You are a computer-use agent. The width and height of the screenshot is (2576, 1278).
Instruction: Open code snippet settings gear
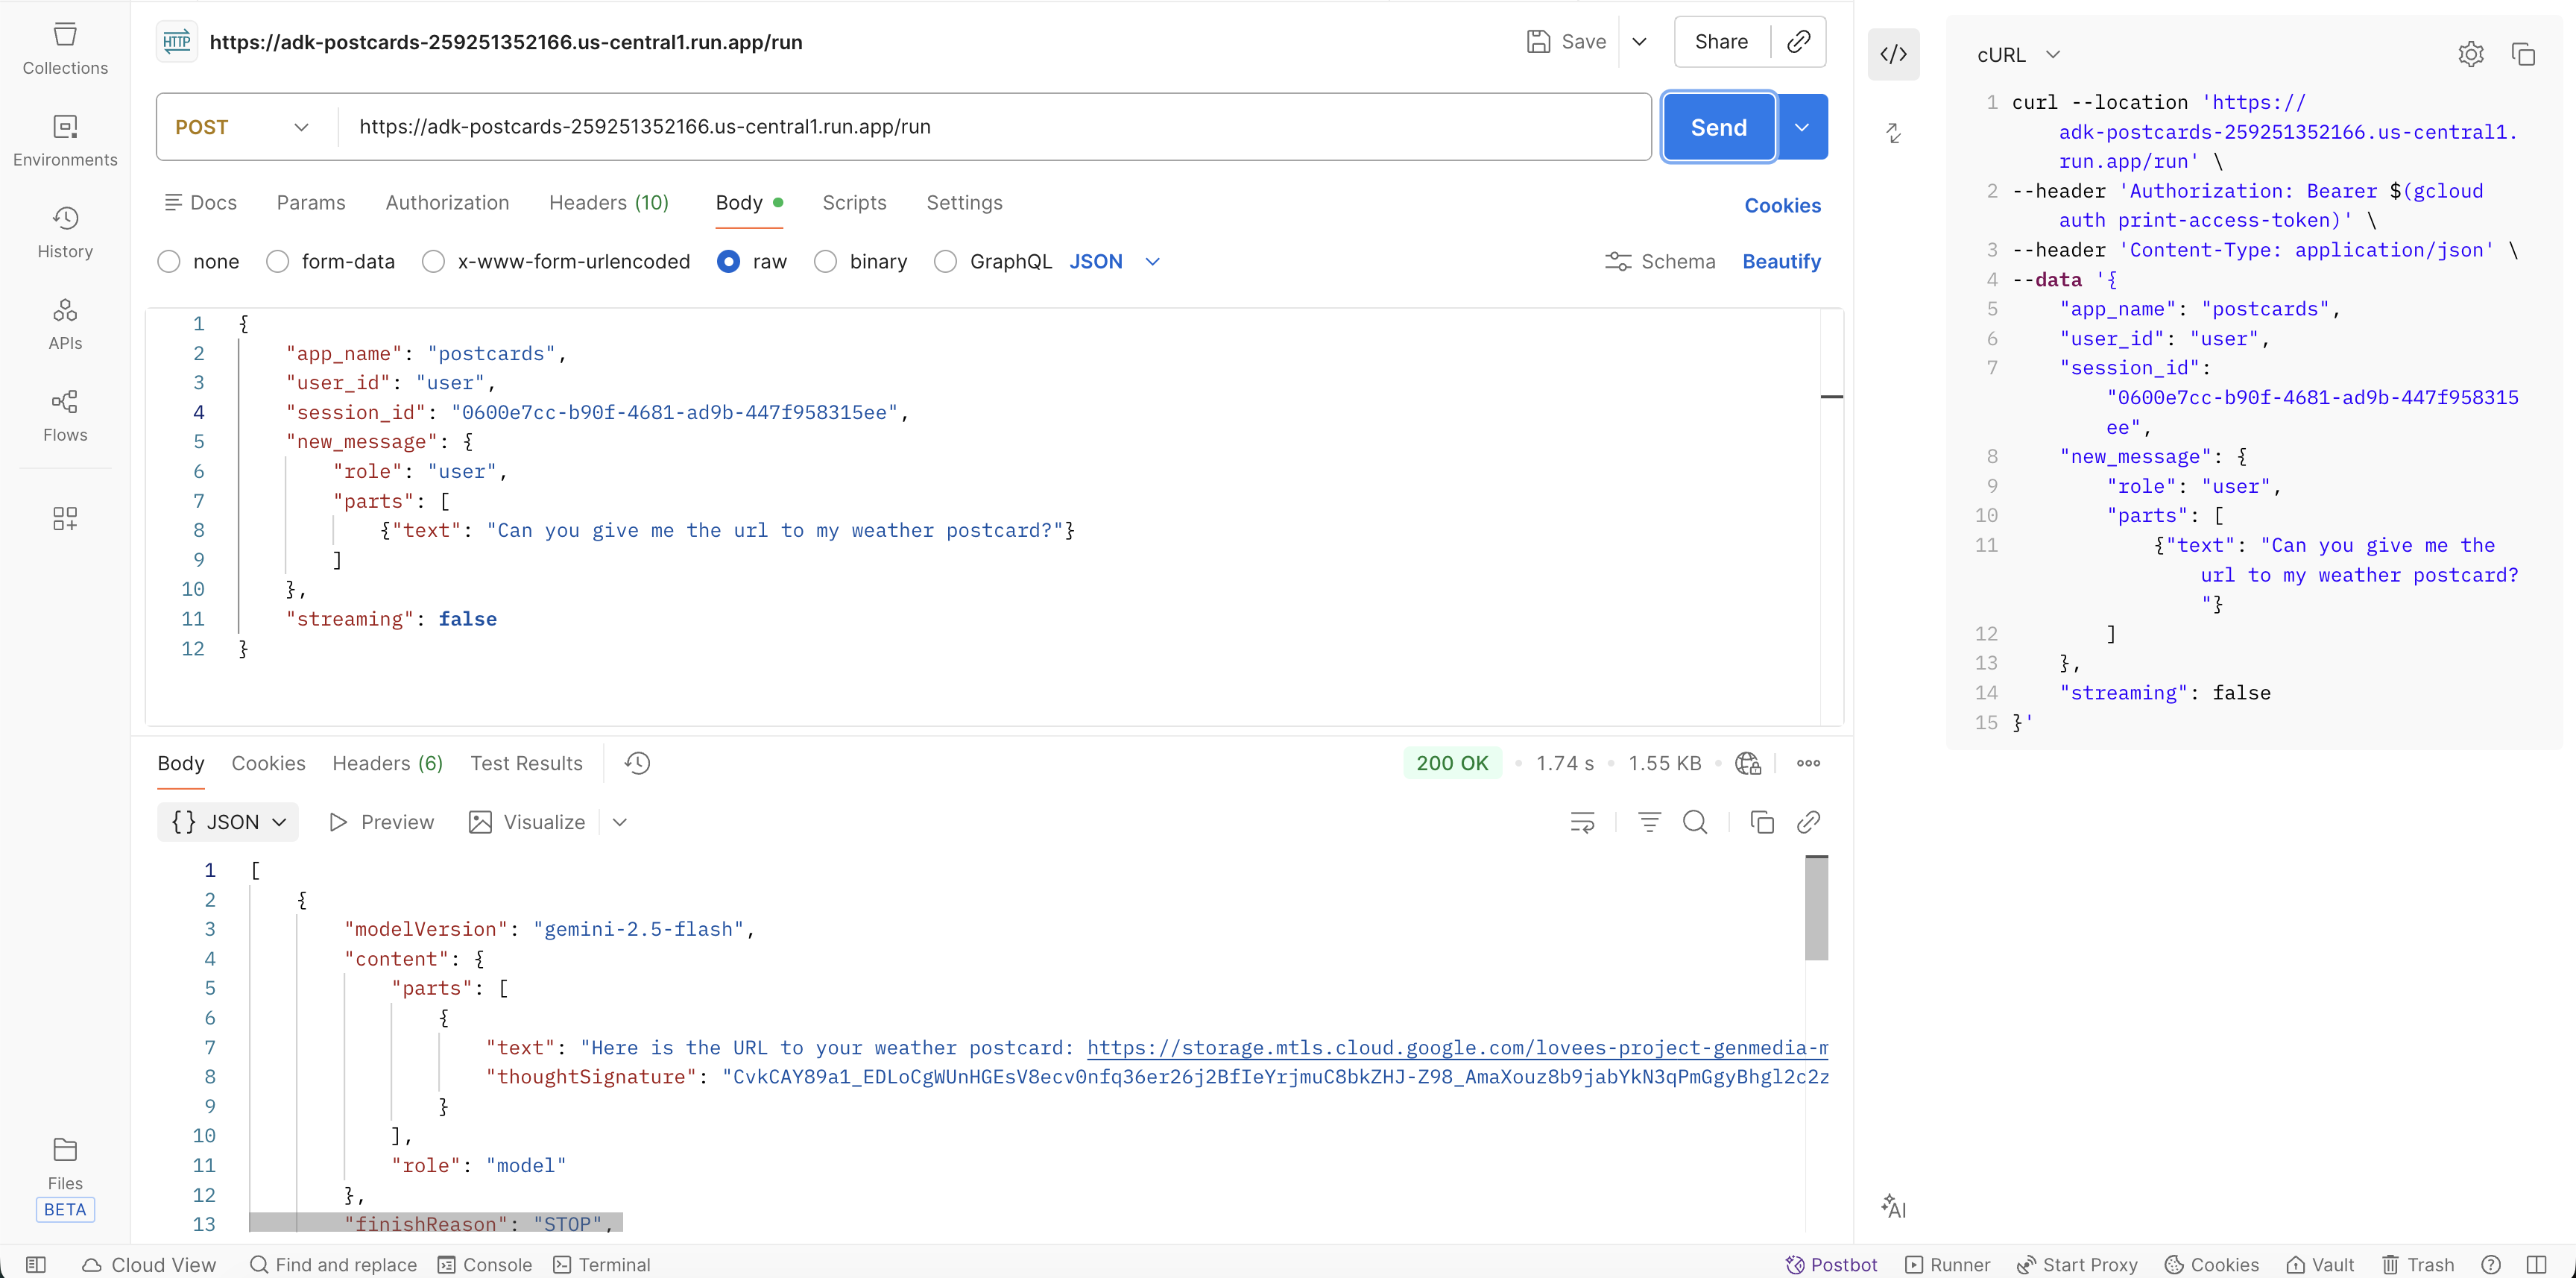pos(2471,54)
